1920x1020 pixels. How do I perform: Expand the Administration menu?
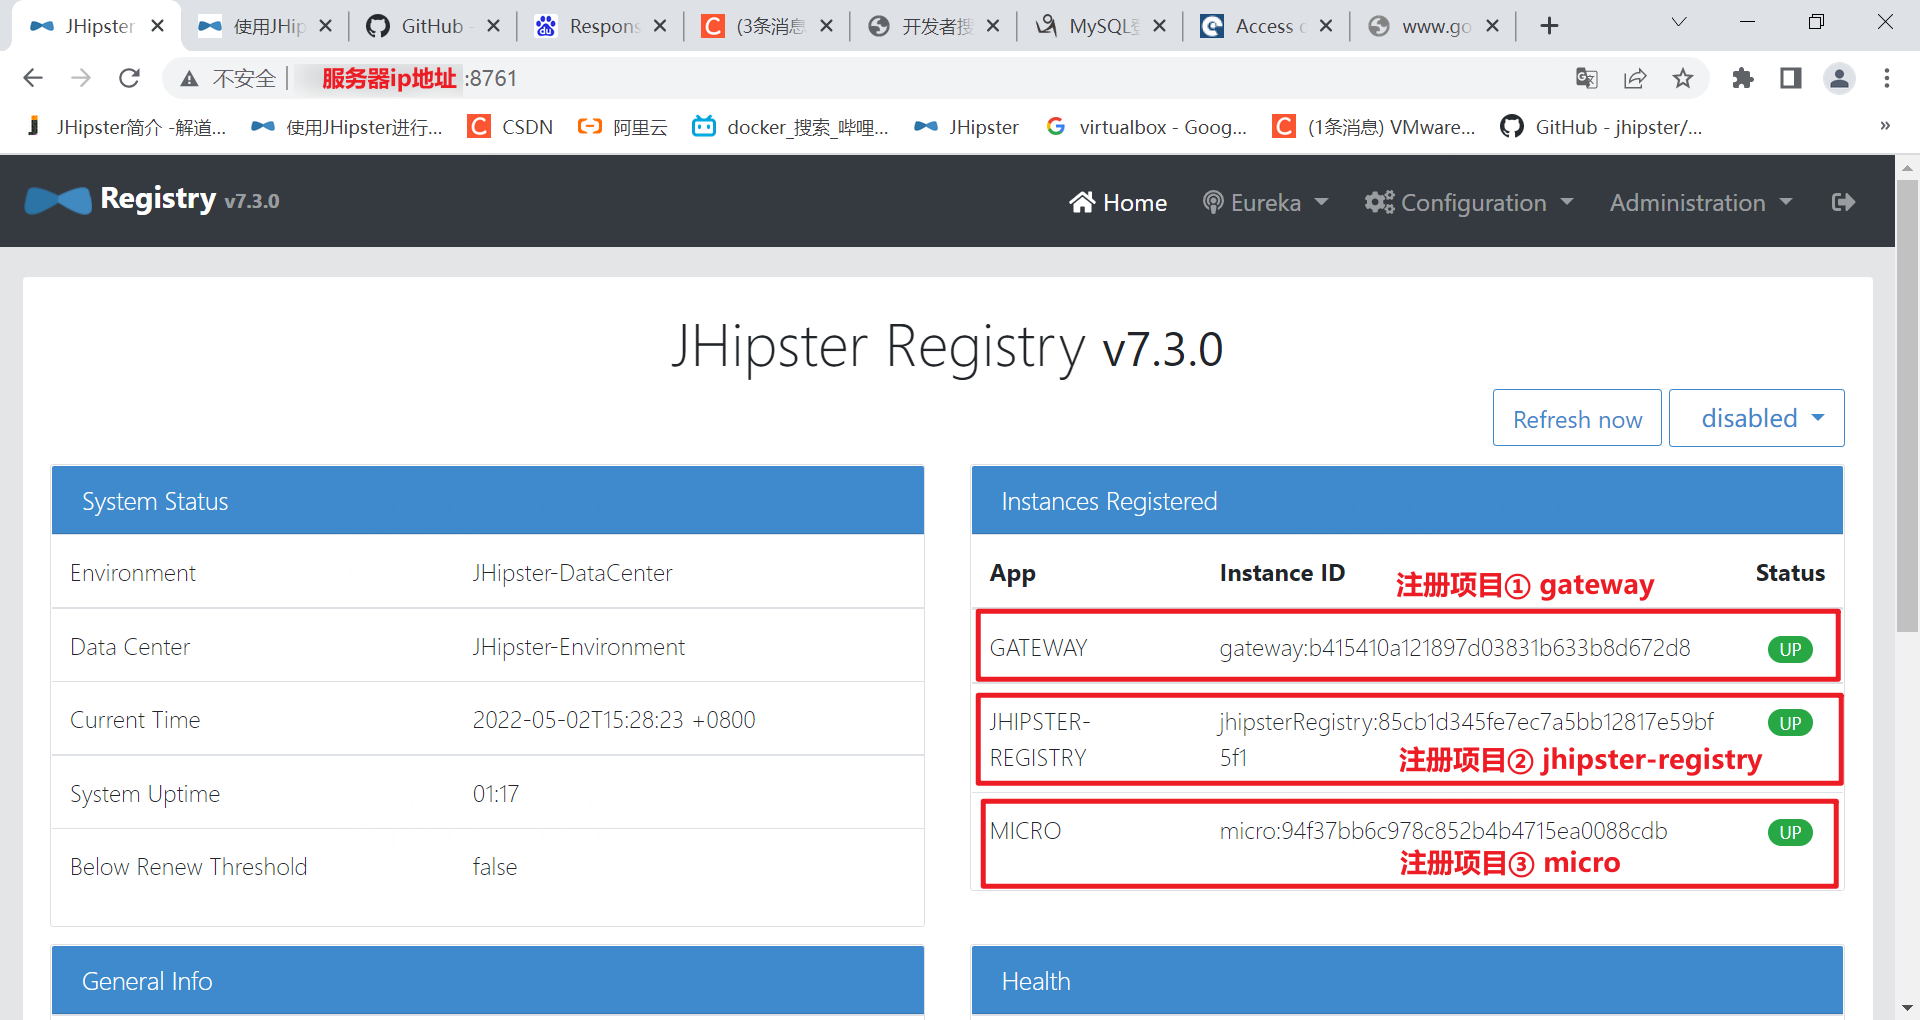coord(1701,202)
